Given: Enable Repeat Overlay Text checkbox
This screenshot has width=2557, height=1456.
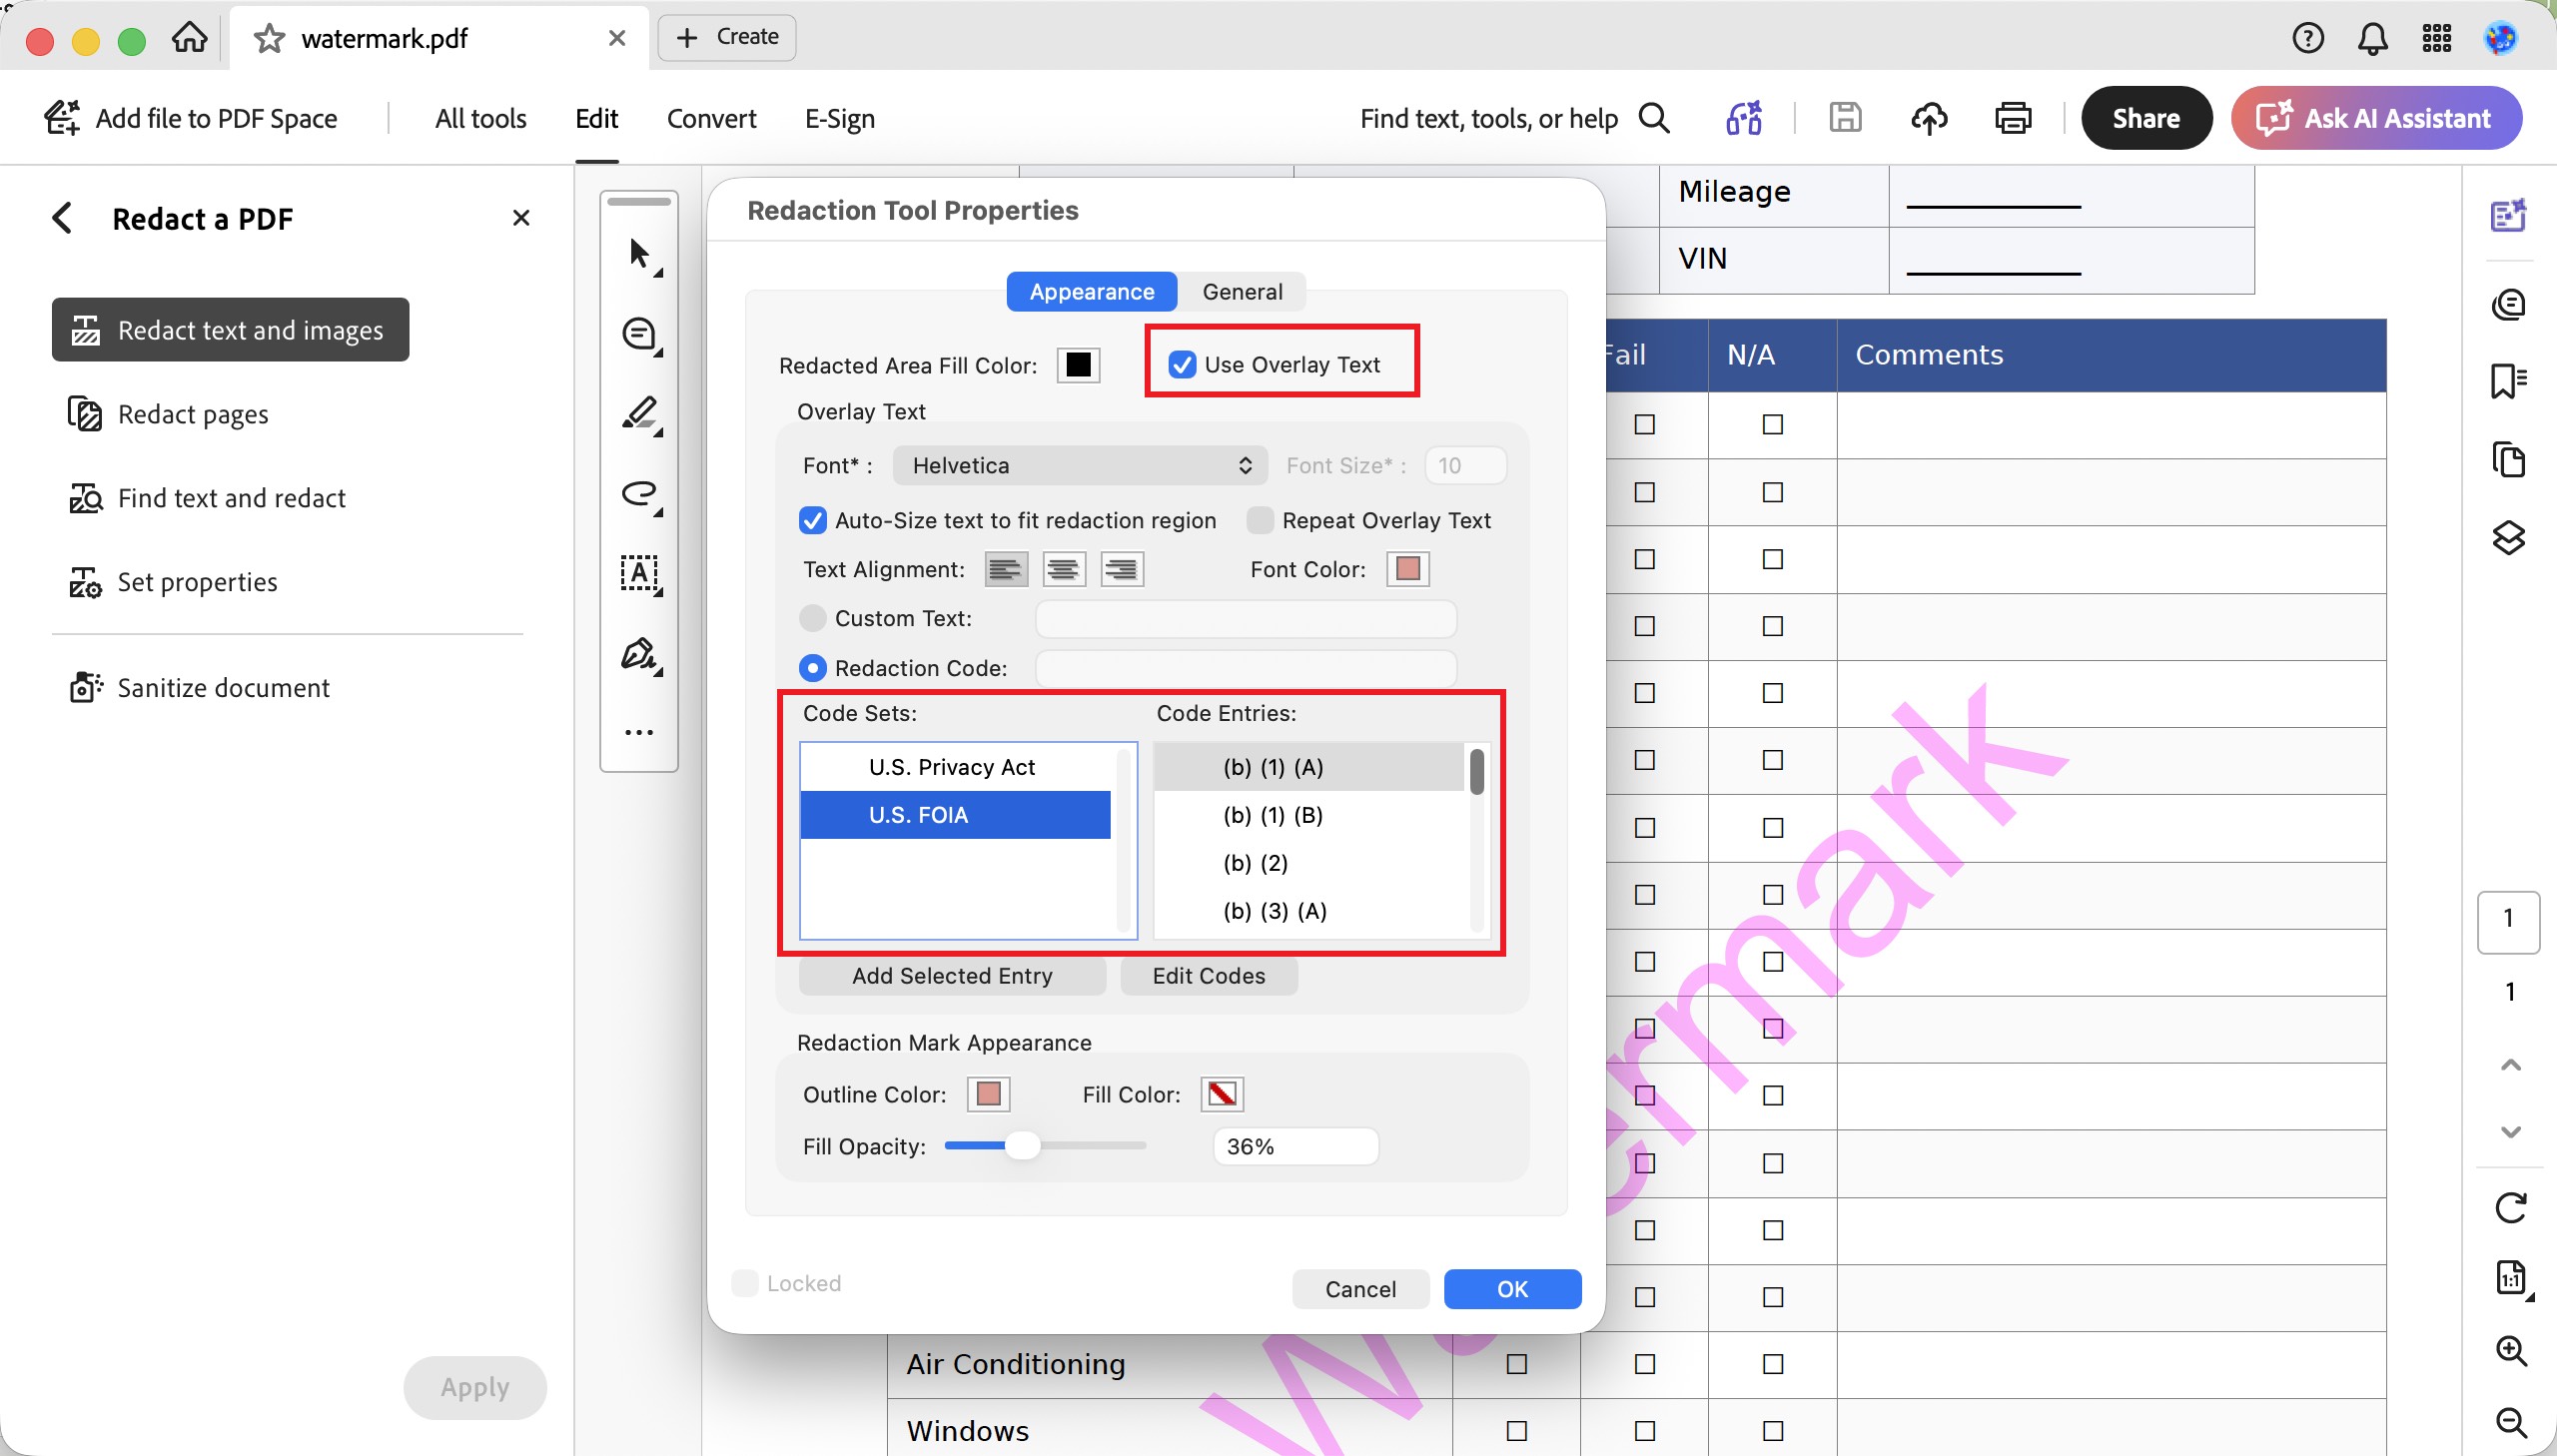Looking at the screenshot, I should click(x=1260, y=521).
